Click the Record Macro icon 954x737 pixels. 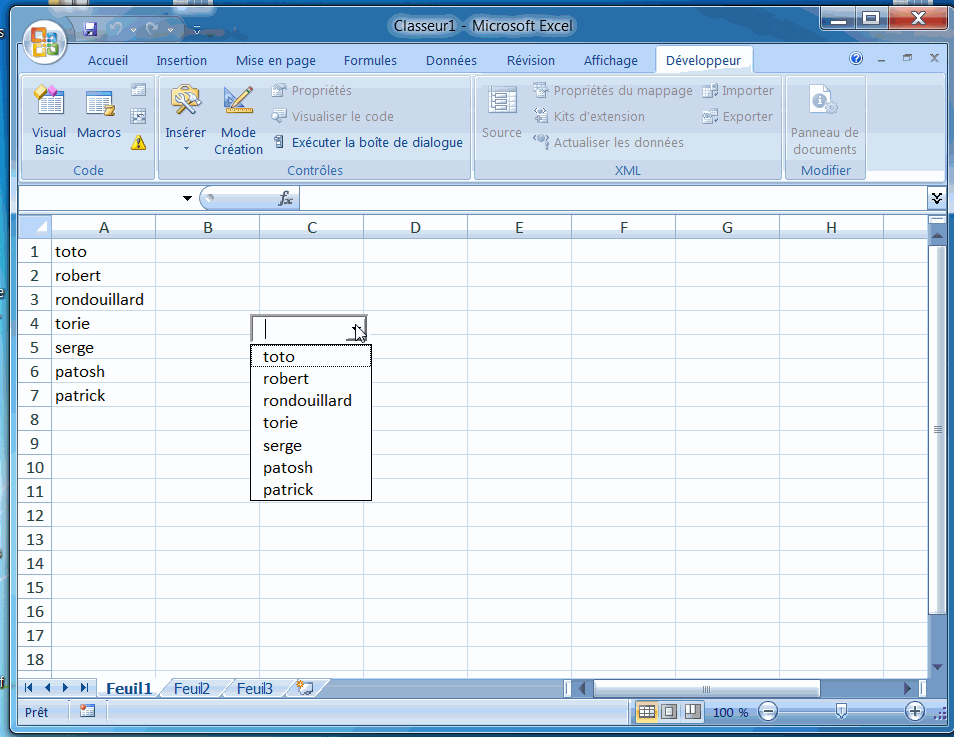click(139, 89)
